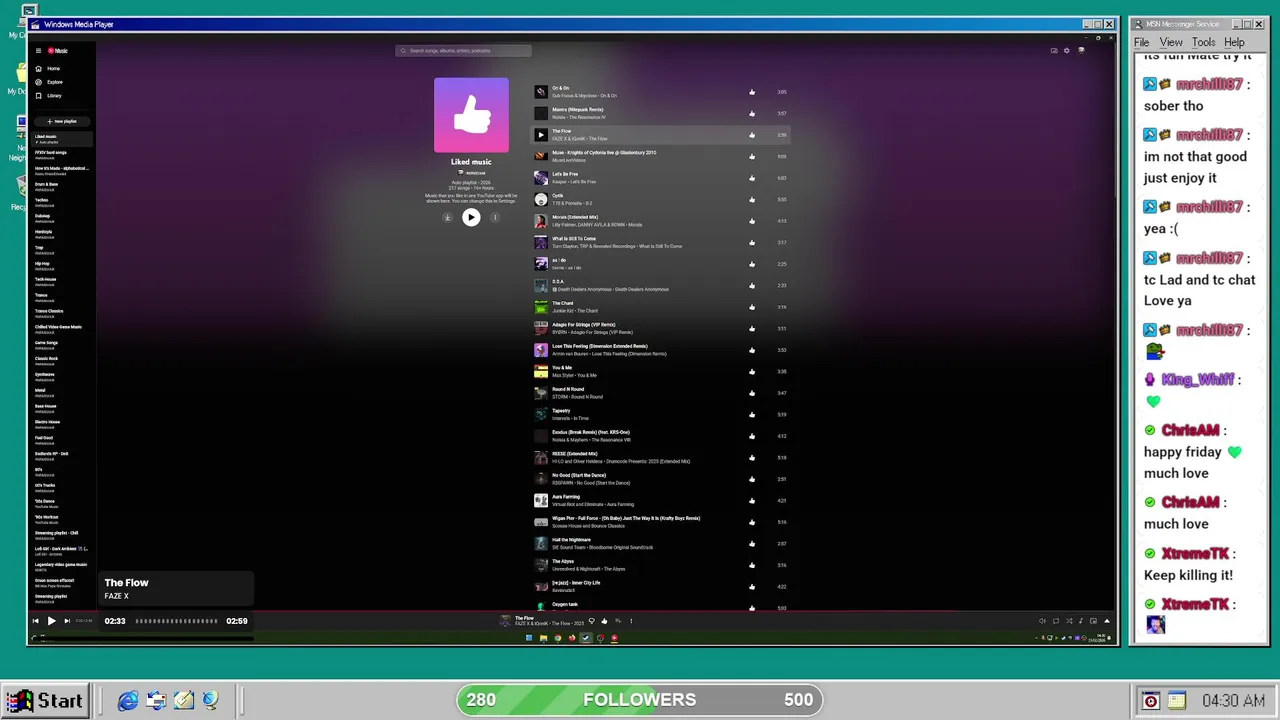
Task: Click the play icon on The Flow row
Action: pyautogui.click(x=541, y=135)
